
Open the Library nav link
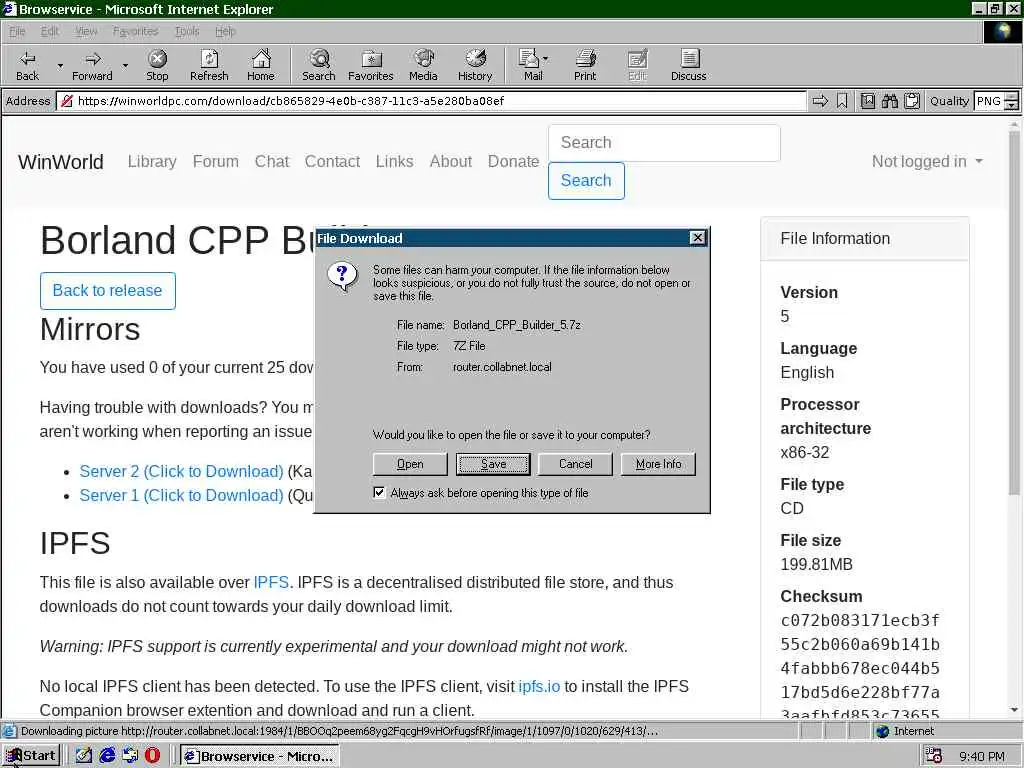(152, 161)
